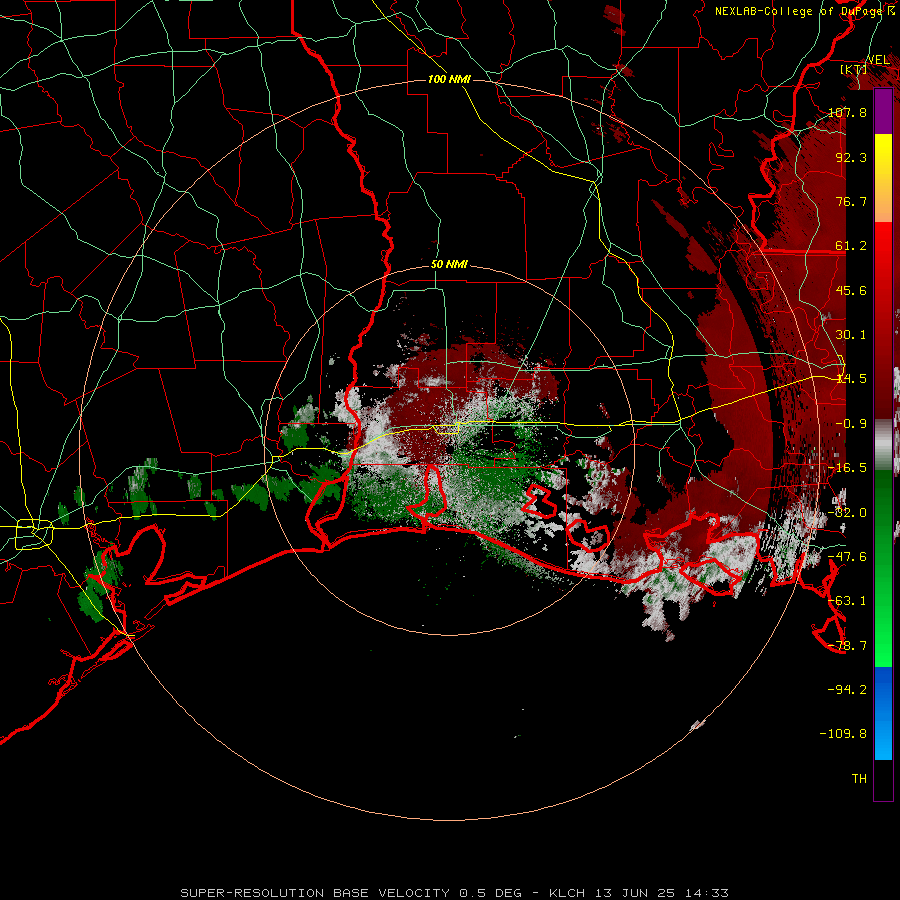This screenshot has height=900, width=900.
Task: Select the 30.1 velocity scale value
Action: [x=851, y=335]
